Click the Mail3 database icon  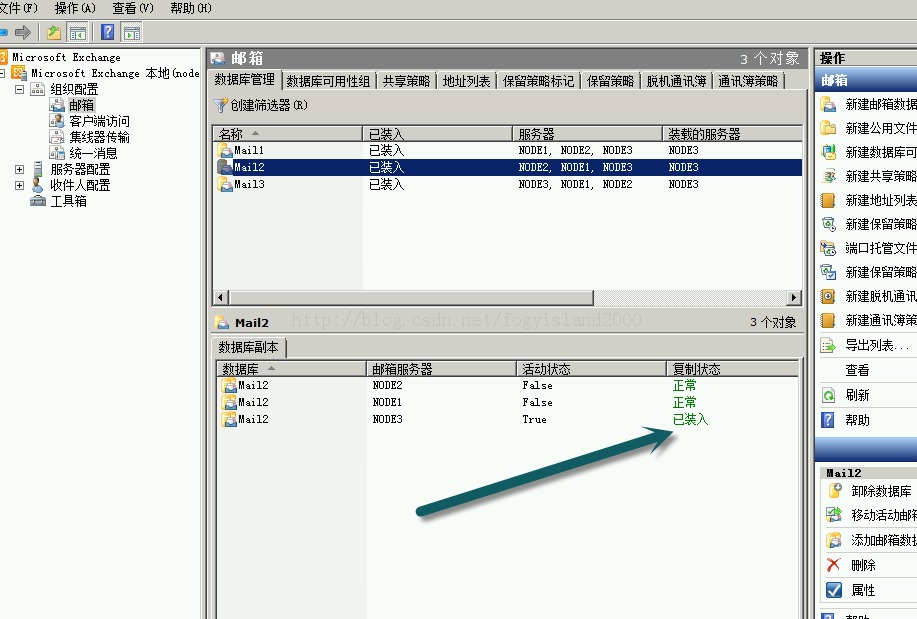click(x=225, y=184)
